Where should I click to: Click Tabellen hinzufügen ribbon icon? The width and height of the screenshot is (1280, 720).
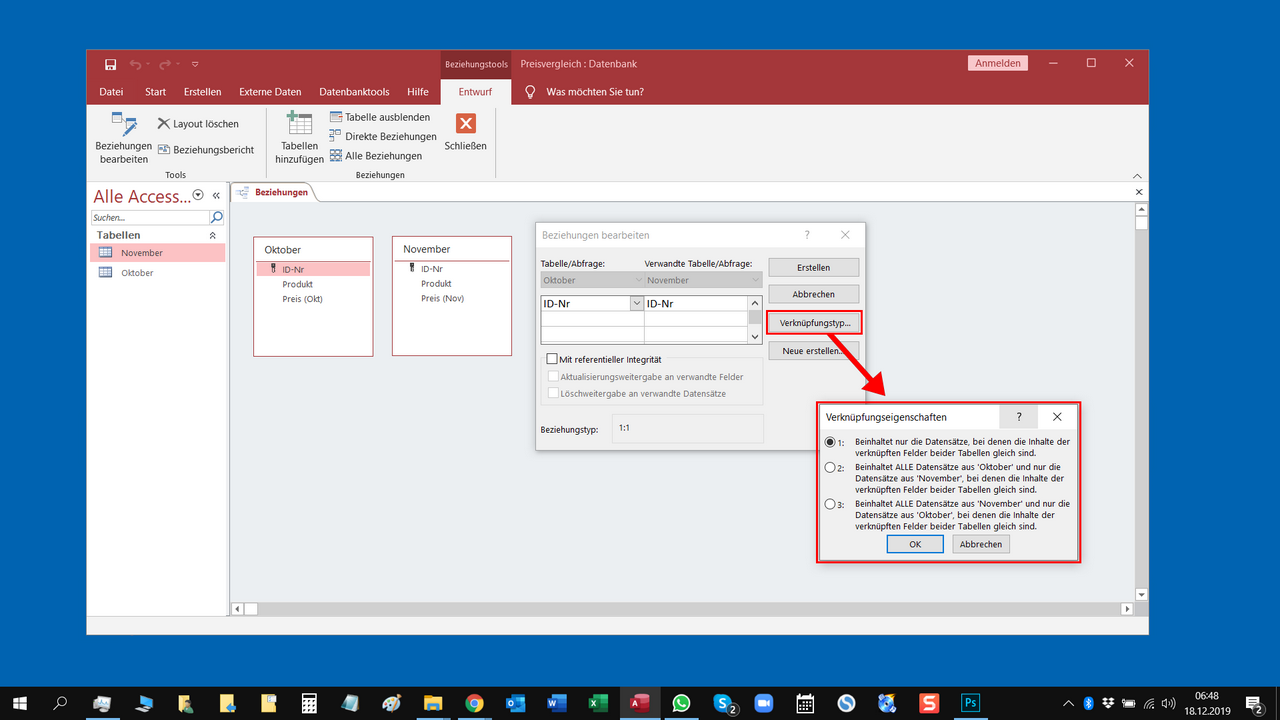point(299,138)
